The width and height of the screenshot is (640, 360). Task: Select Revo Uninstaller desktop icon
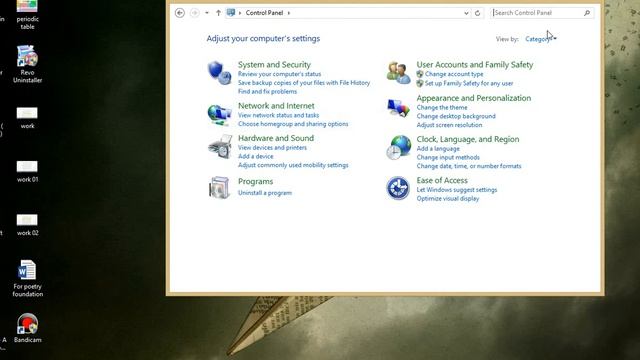27,64
